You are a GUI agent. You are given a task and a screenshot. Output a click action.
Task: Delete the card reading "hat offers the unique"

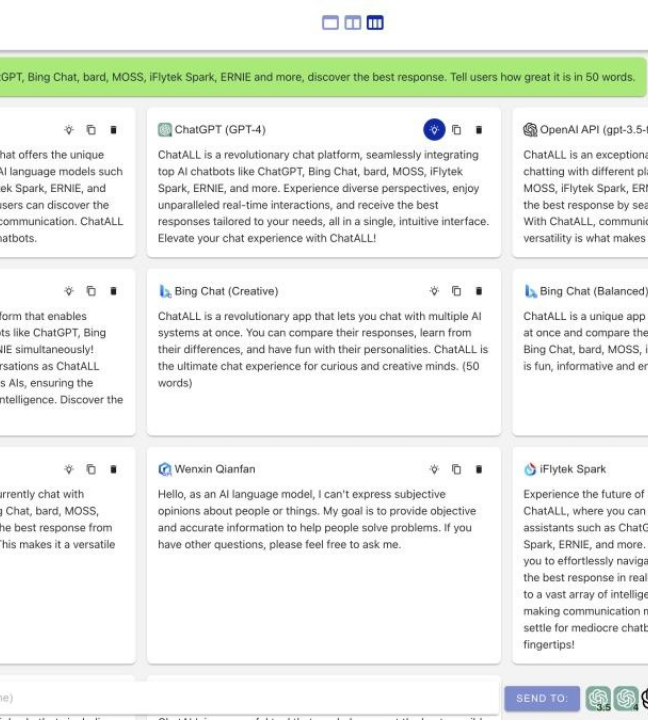[113, 130]
